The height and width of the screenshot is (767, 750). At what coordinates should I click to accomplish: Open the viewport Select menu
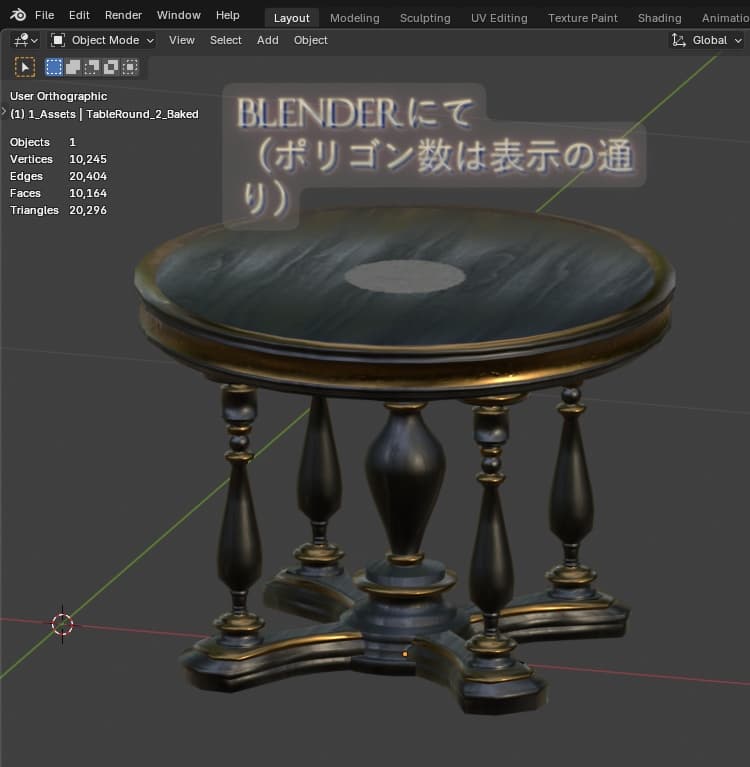[226, 40]
